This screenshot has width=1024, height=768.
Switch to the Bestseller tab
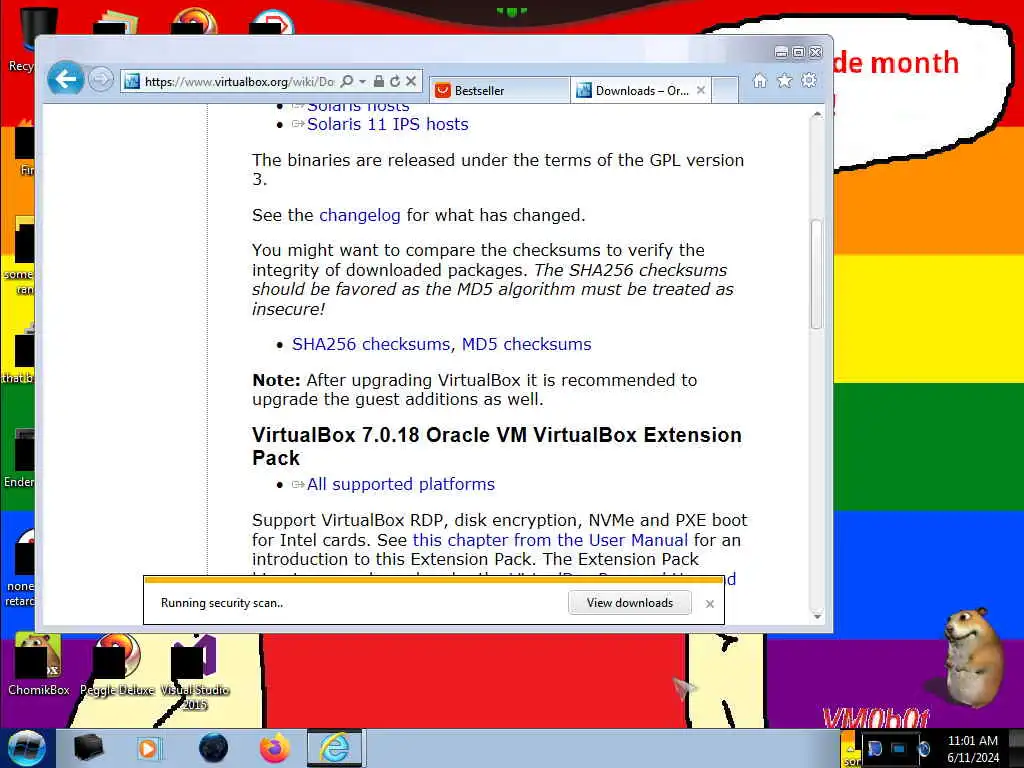tap(500, 90)
